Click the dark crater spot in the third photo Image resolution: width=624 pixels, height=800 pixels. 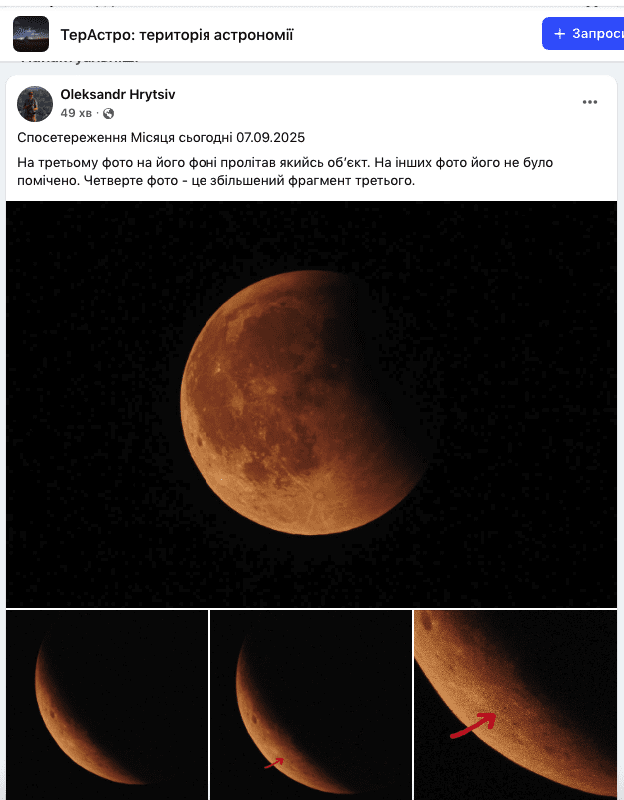255,720
